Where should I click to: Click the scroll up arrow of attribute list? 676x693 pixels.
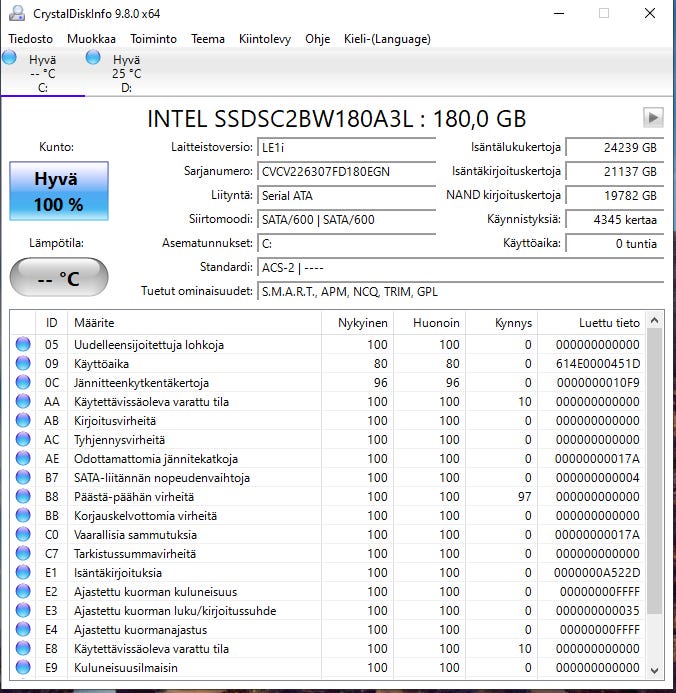(654, 320)
